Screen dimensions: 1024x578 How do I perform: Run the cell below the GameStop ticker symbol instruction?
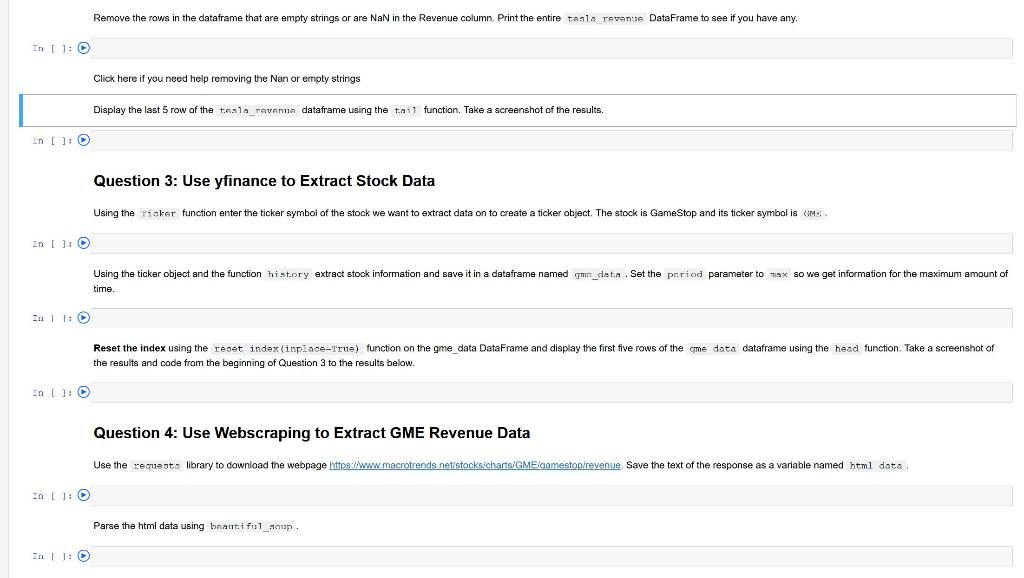[x=84, y=243]
